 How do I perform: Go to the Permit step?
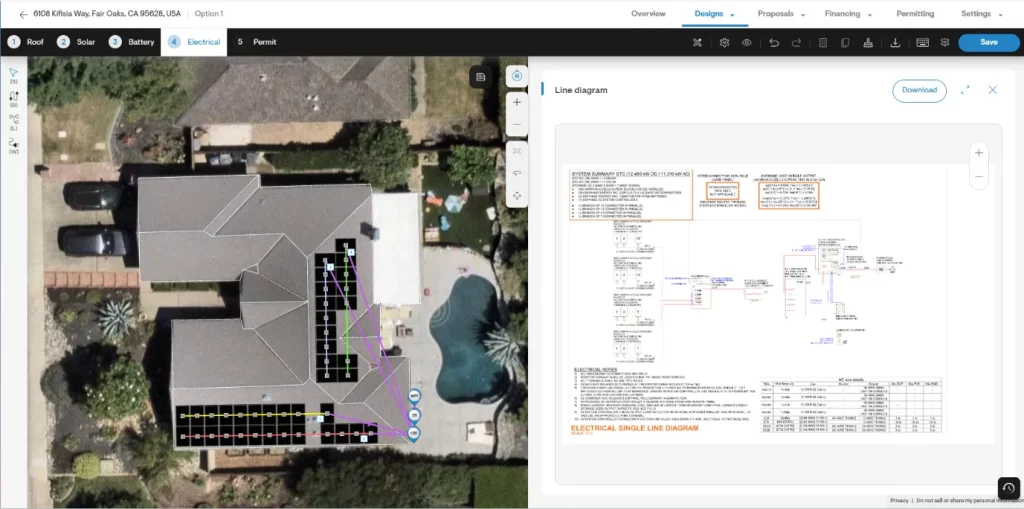click(256, 42)
